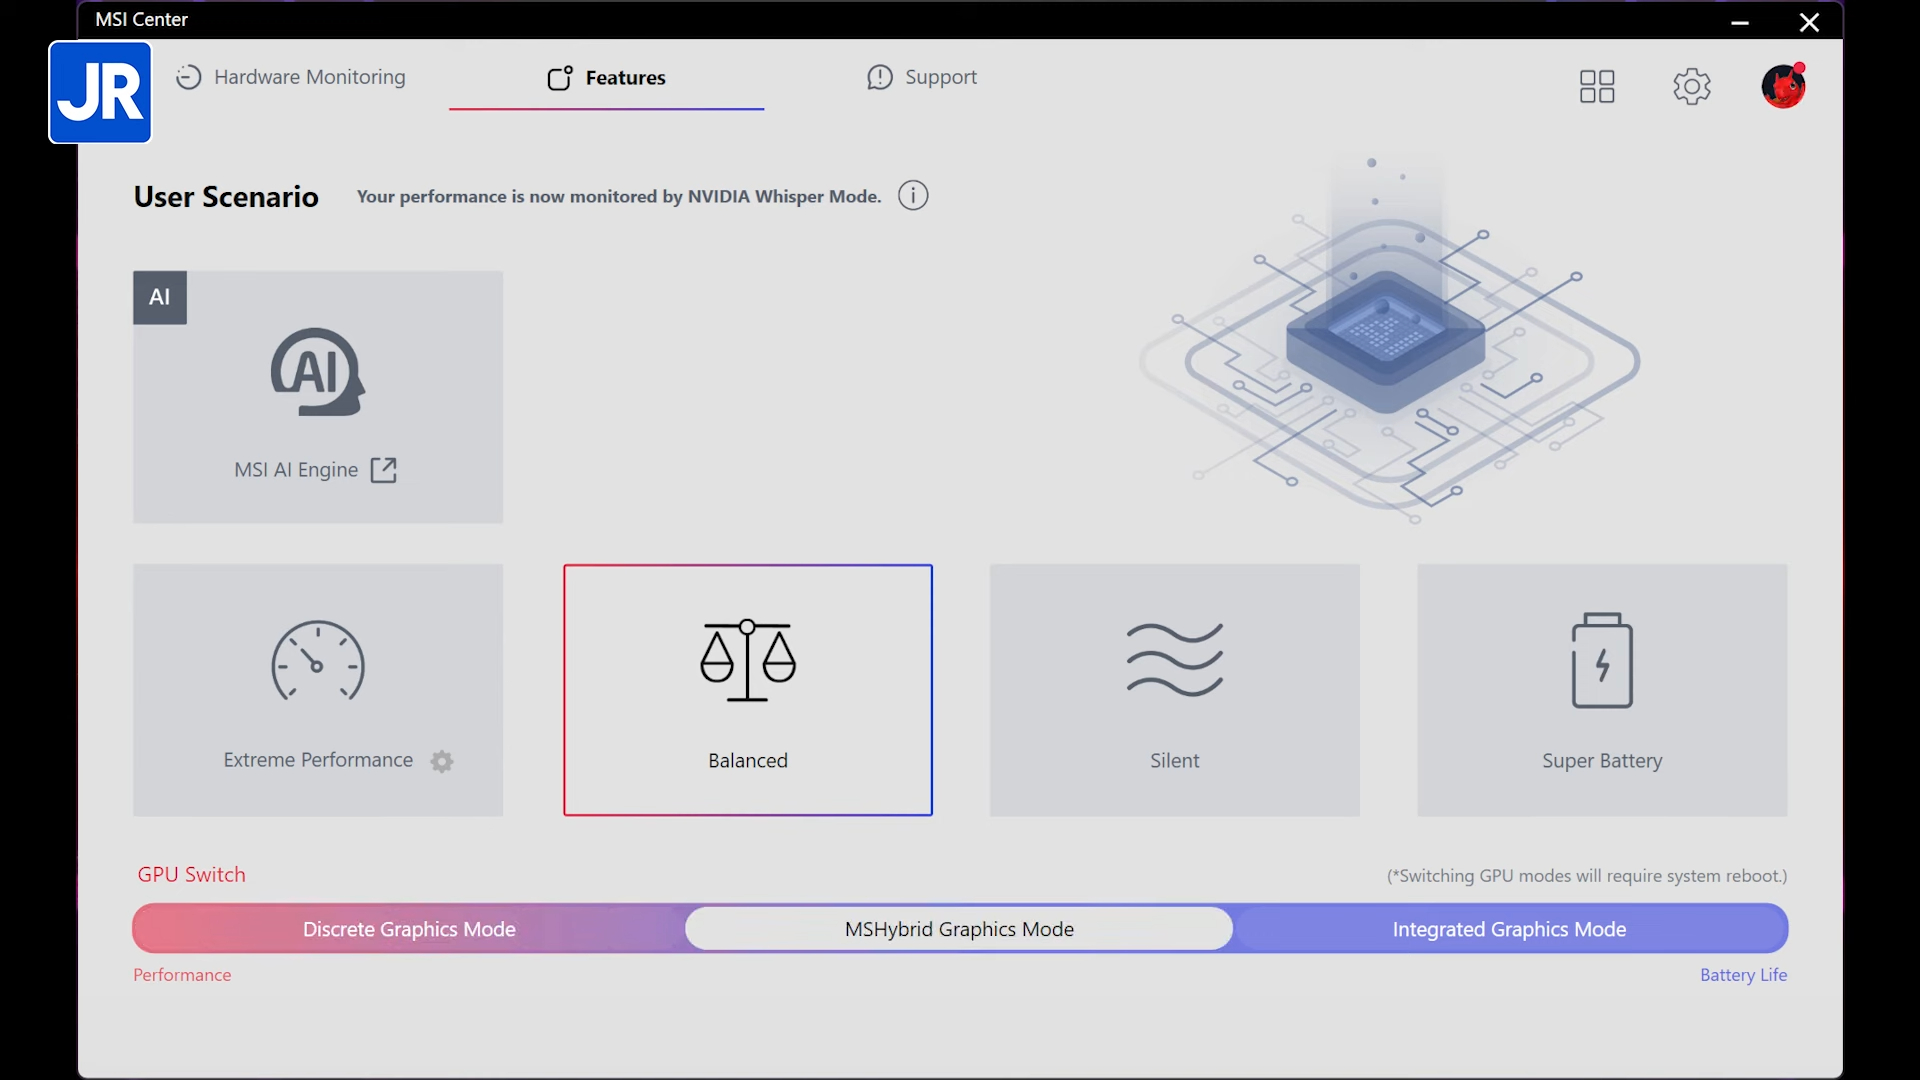
Task: Open the apps grid icon
Action: pos(1597,86)
